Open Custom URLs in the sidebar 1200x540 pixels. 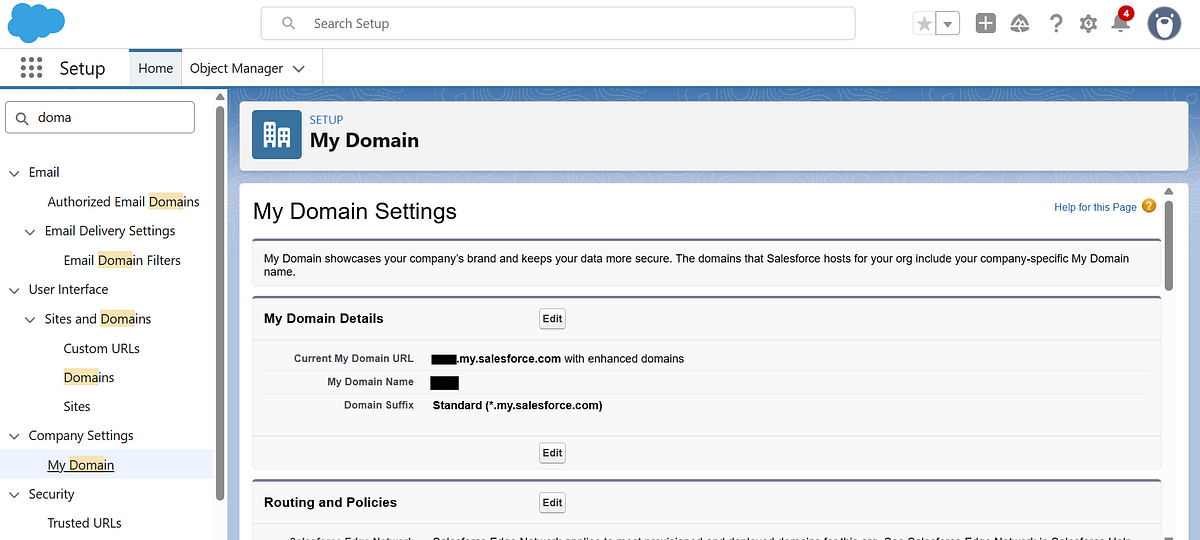101,348
